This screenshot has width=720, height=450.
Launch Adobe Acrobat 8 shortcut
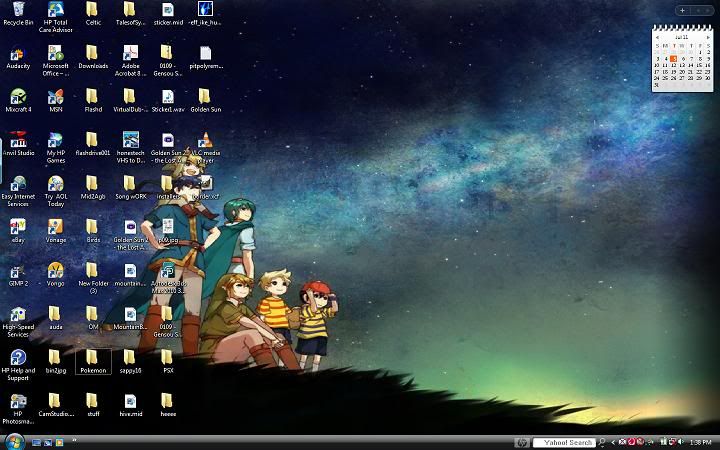130,61
